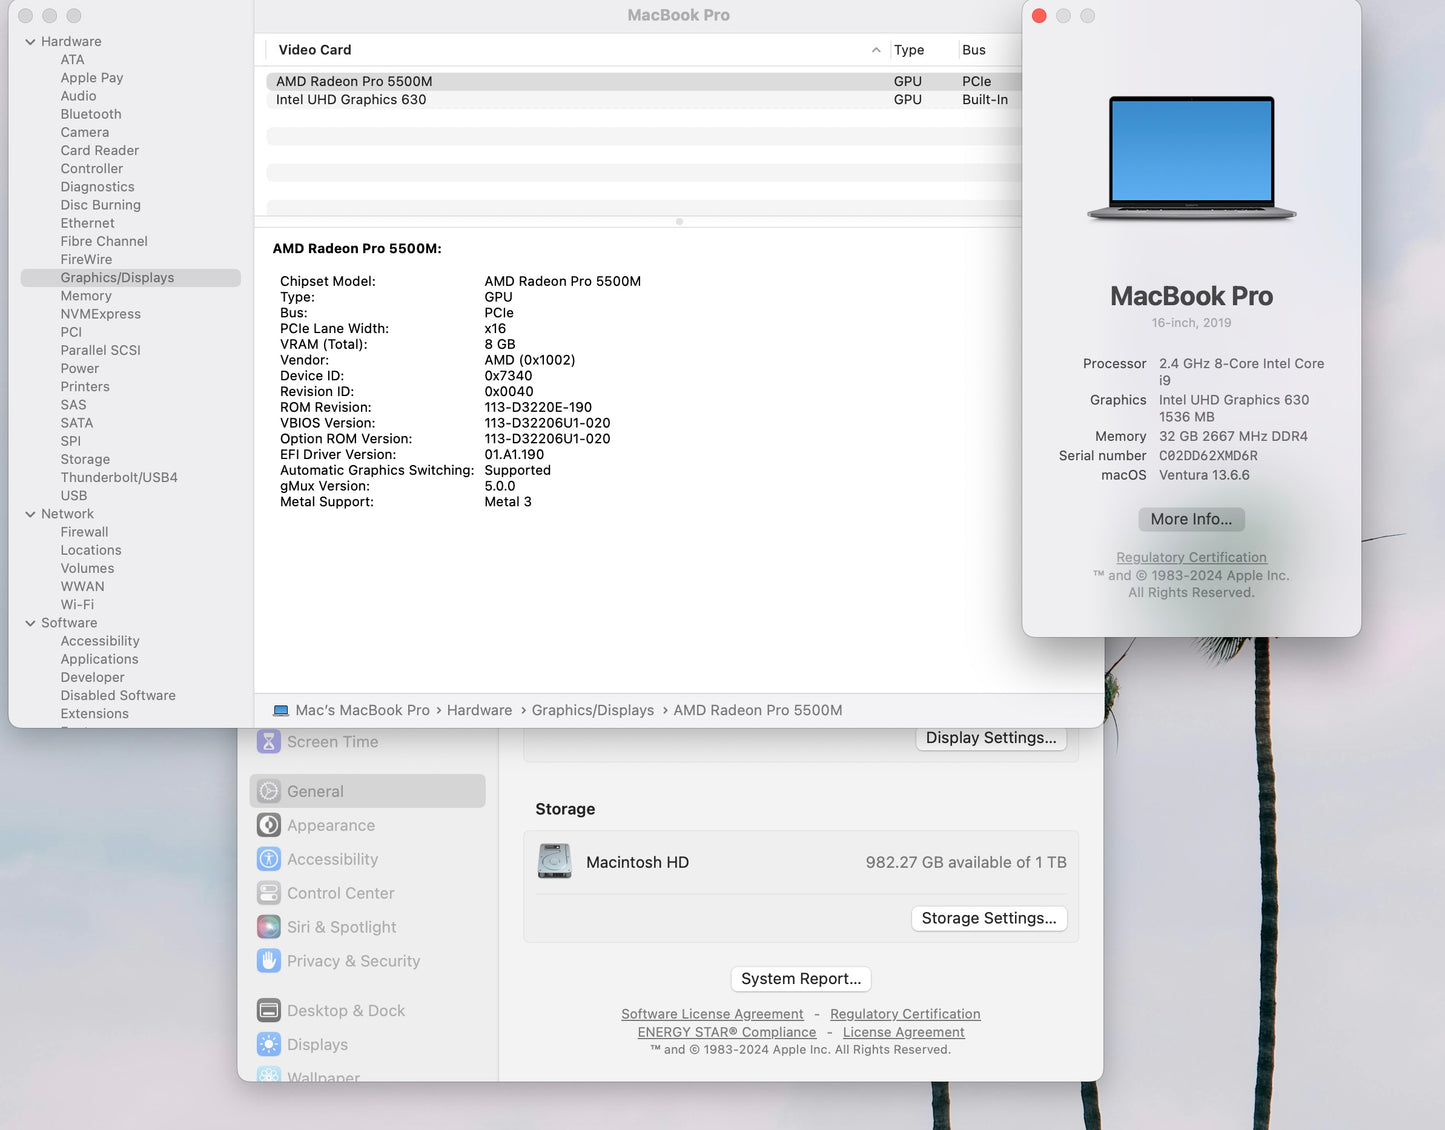
Task: Open the Screen Time settings icon
Action: tap(268, 741)
